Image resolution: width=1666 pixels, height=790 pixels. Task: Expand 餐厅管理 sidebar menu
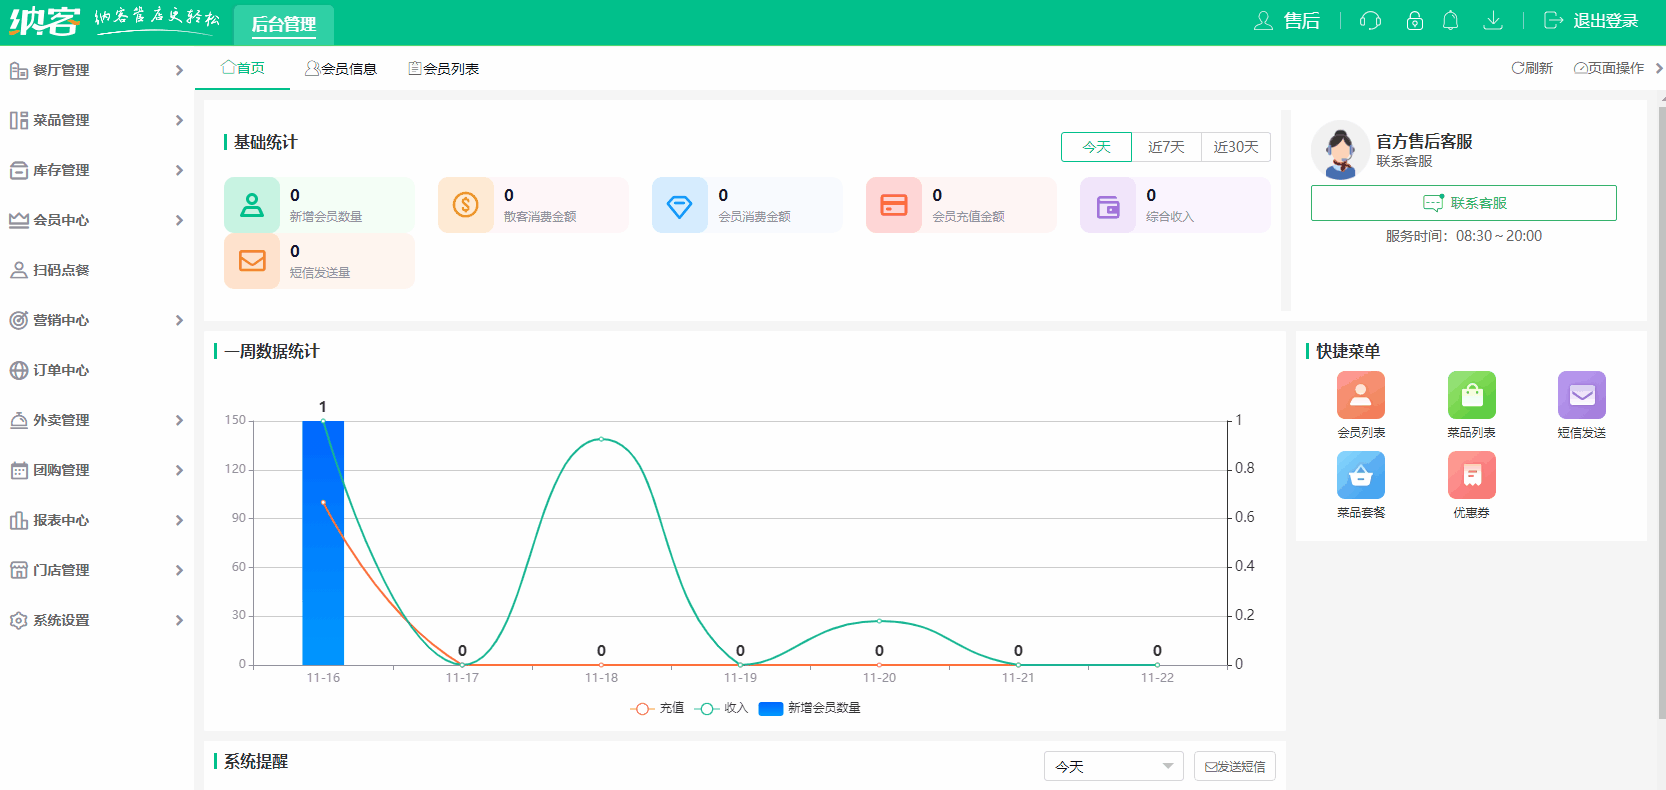pyautogui.click(x=97, y=70)
